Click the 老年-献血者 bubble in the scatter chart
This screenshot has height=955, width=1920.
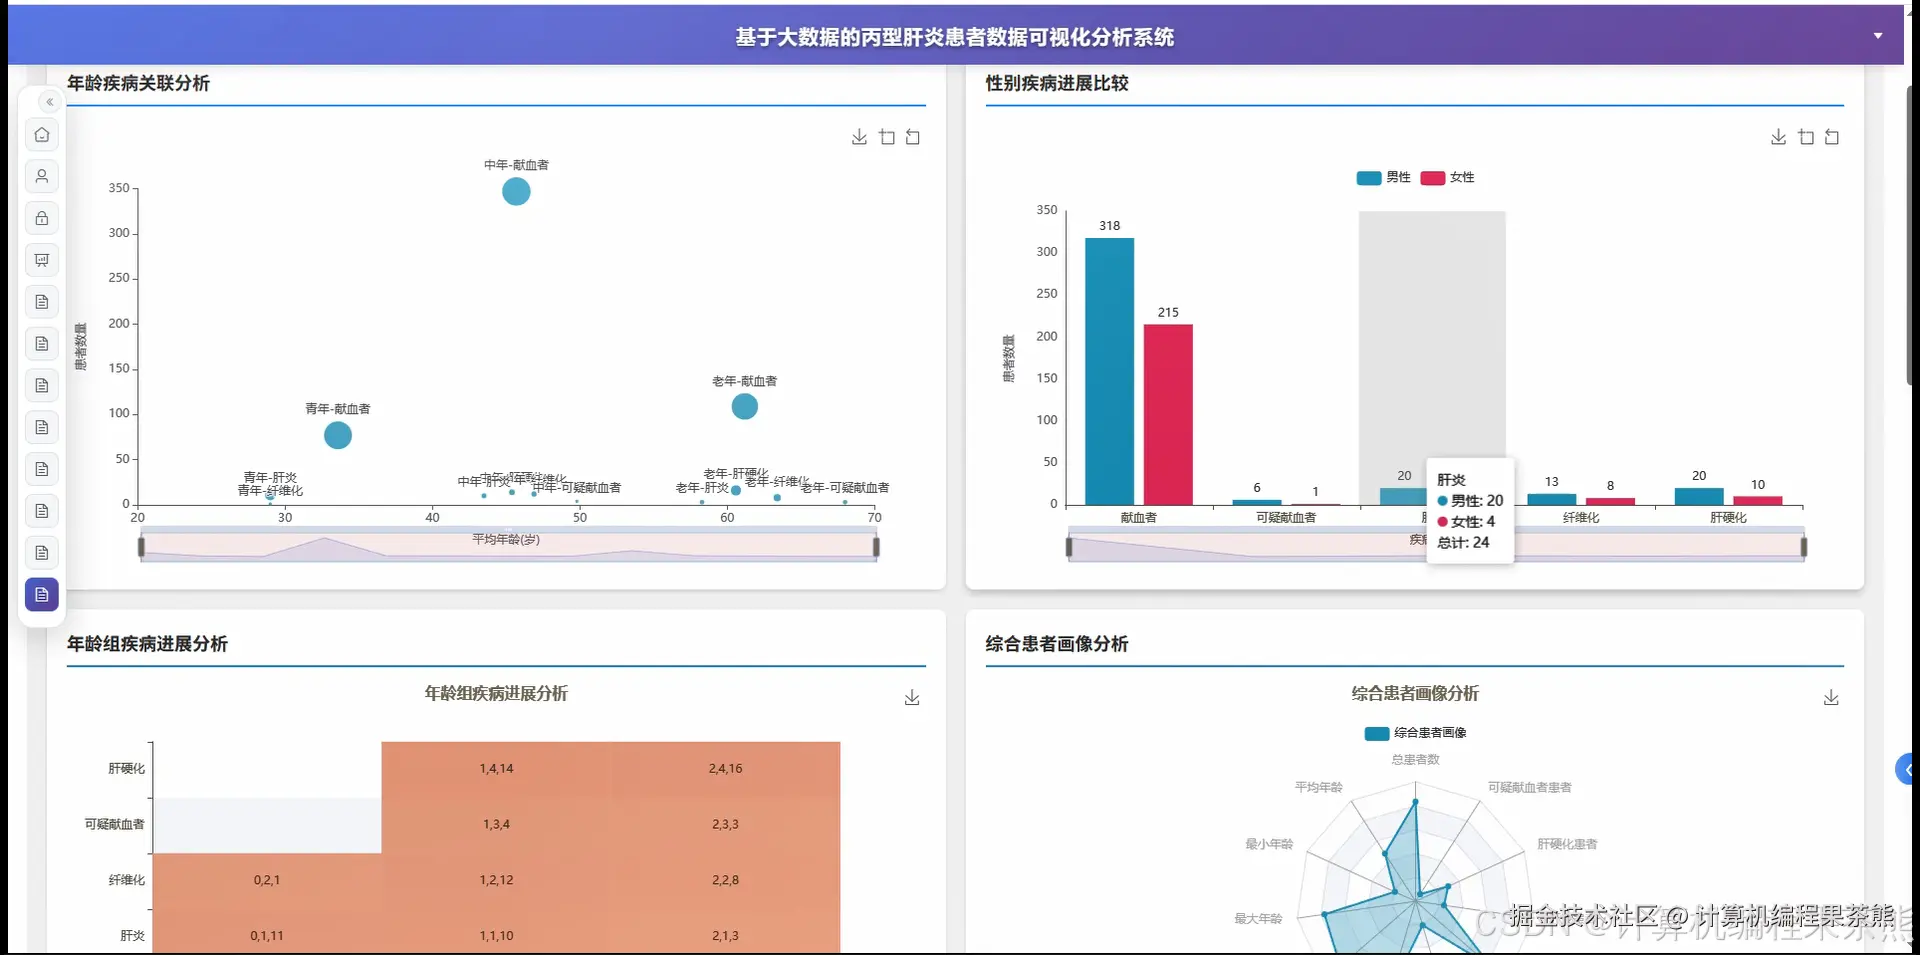pyautogui.click(x=745, y=406)
